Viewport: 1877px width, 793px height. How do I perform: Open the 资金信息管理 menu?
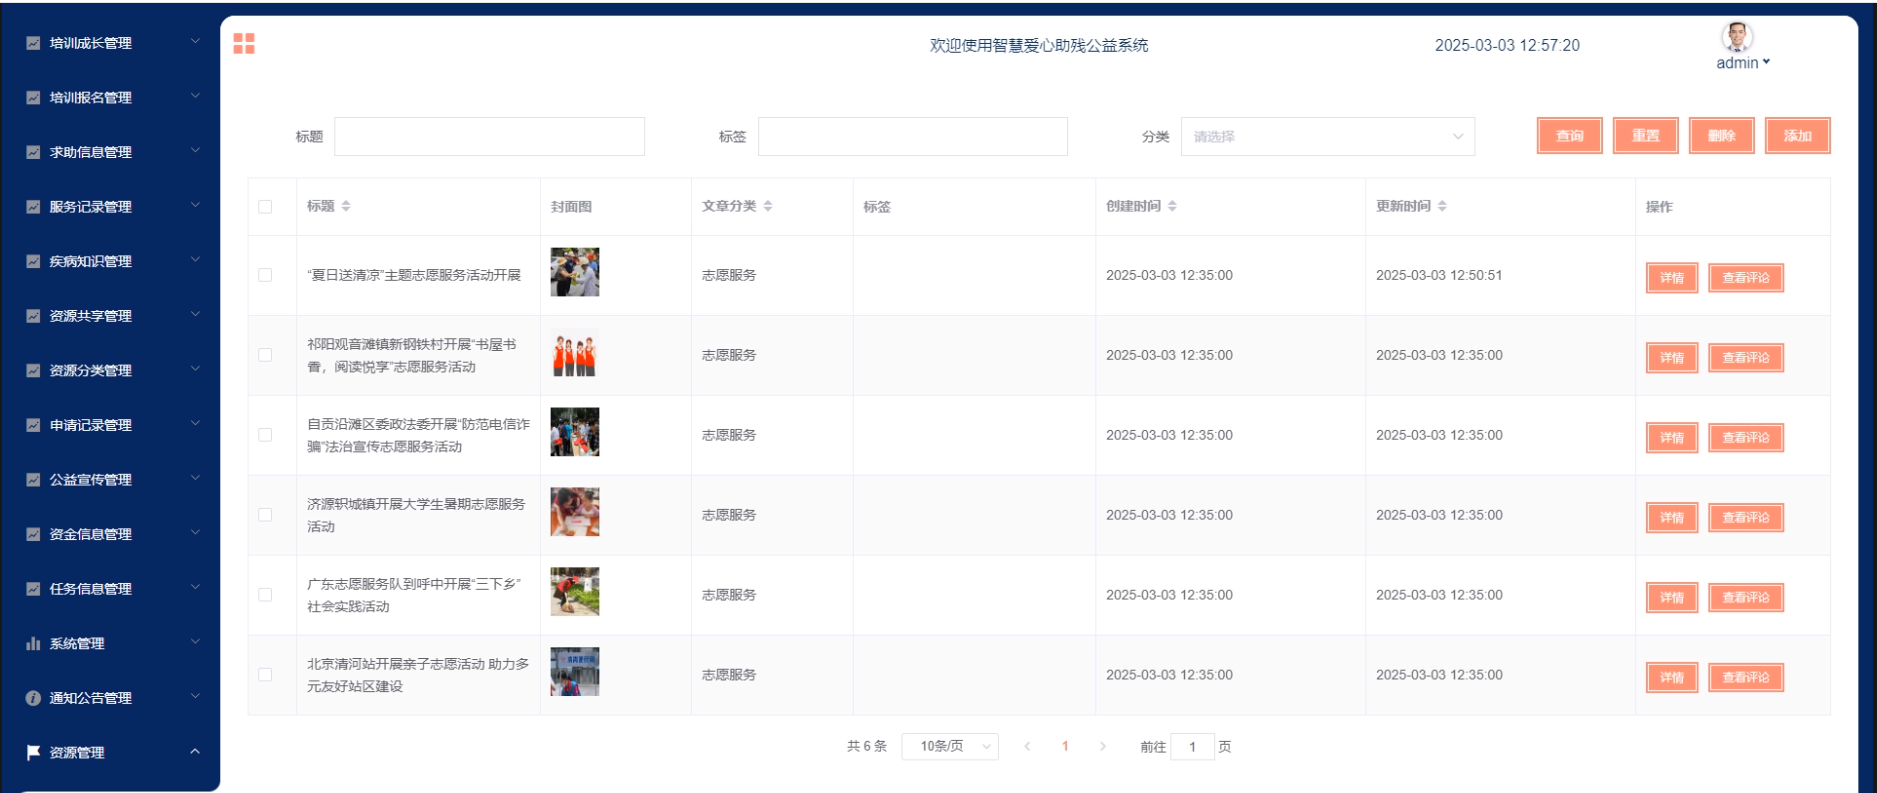110,534
